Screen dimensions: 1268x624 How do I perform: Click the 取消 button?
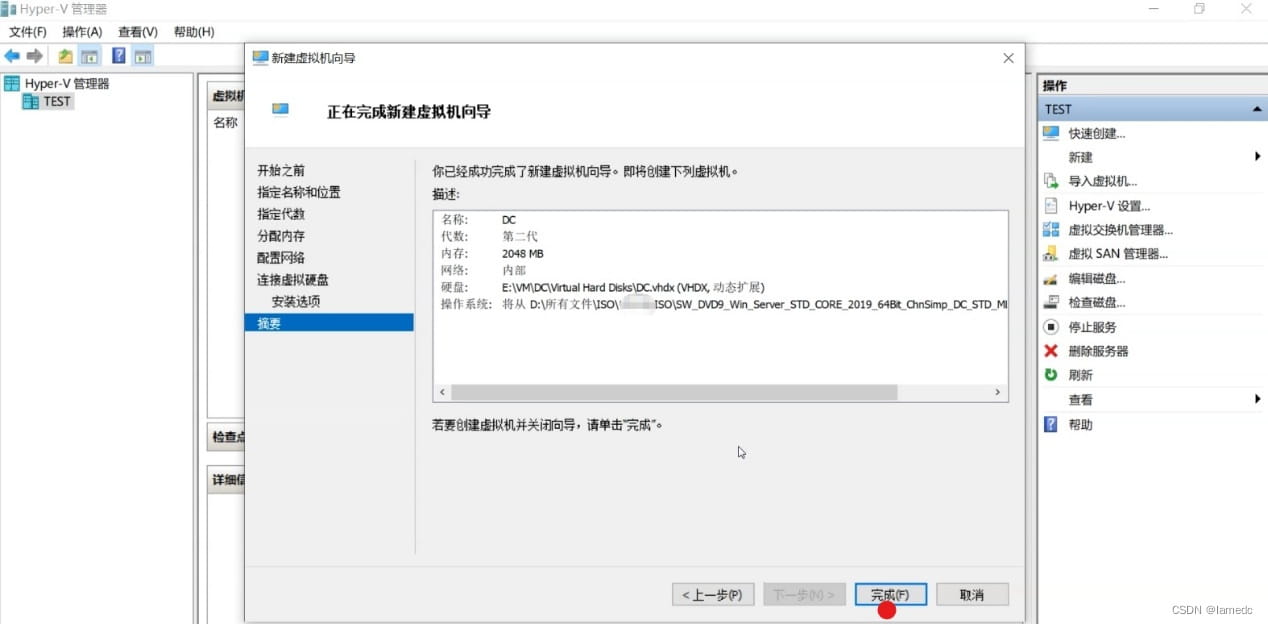[972, 595]
